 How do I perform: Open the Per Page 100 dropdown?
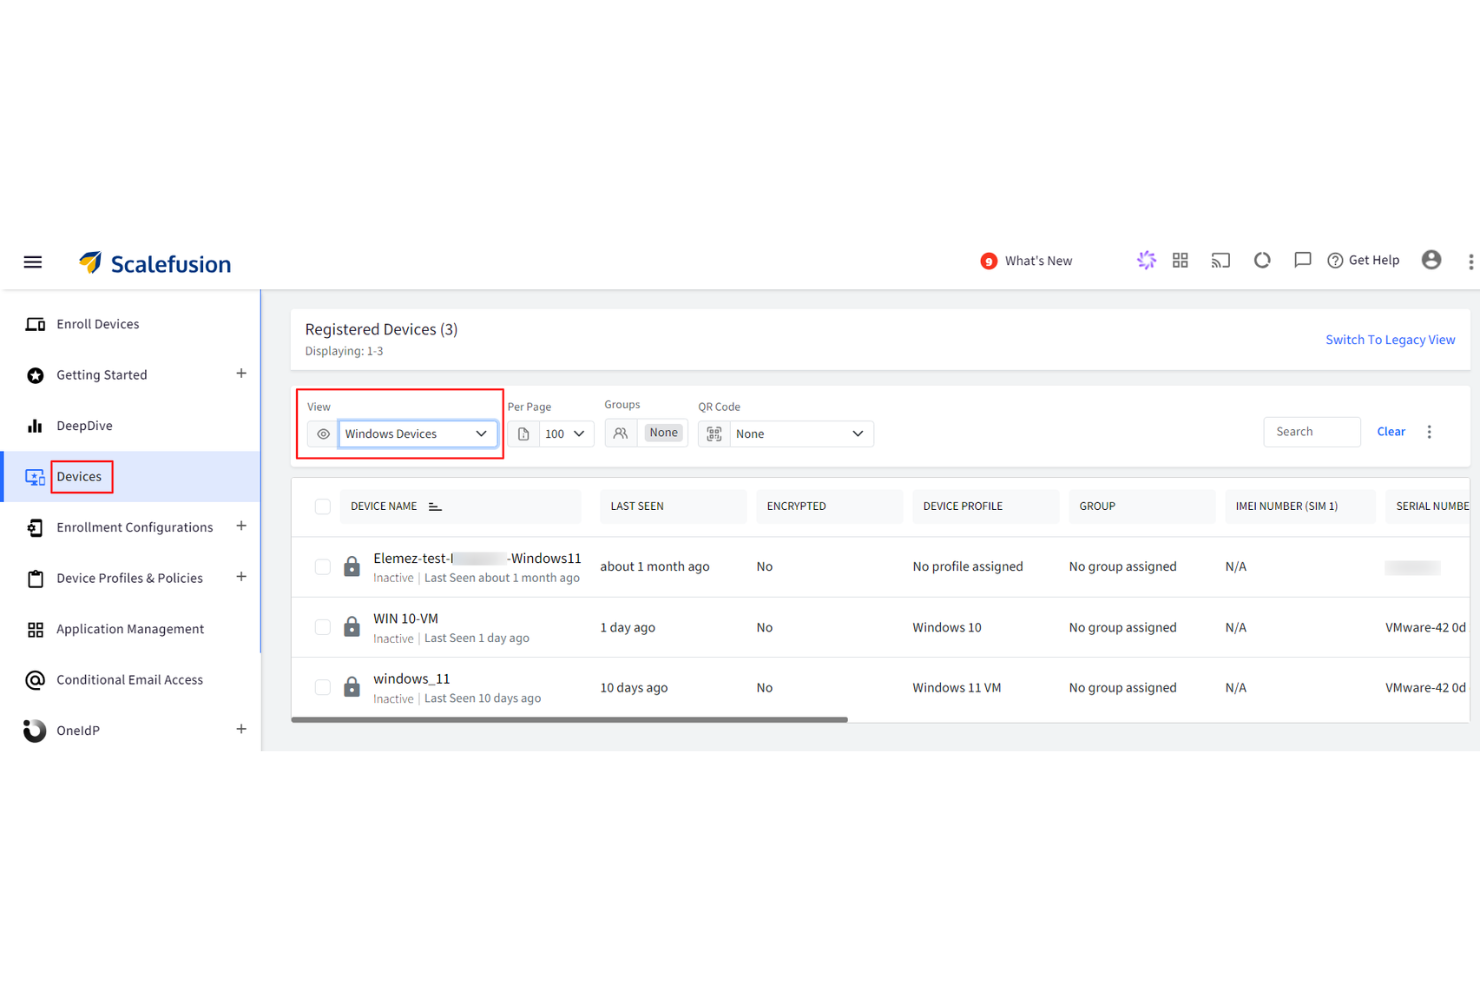tap(566, 434)
